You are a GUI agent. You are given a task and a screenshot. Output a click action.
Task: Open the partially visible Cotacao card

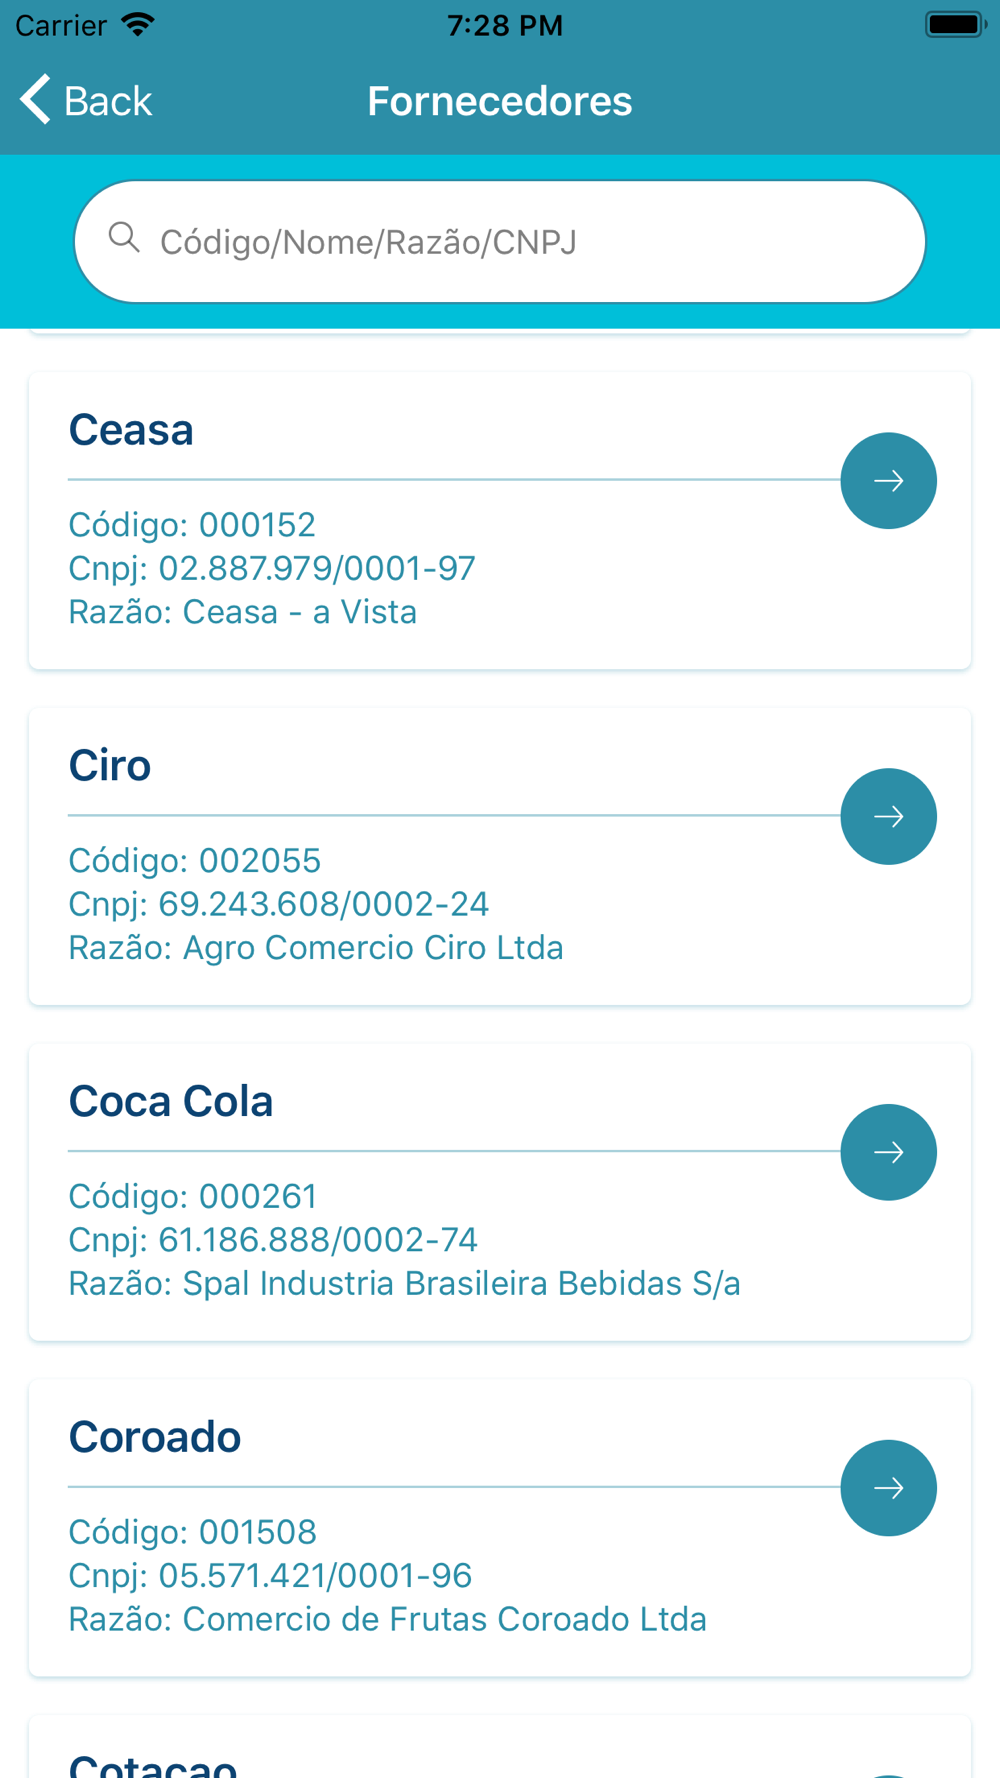pos(500,1747)
